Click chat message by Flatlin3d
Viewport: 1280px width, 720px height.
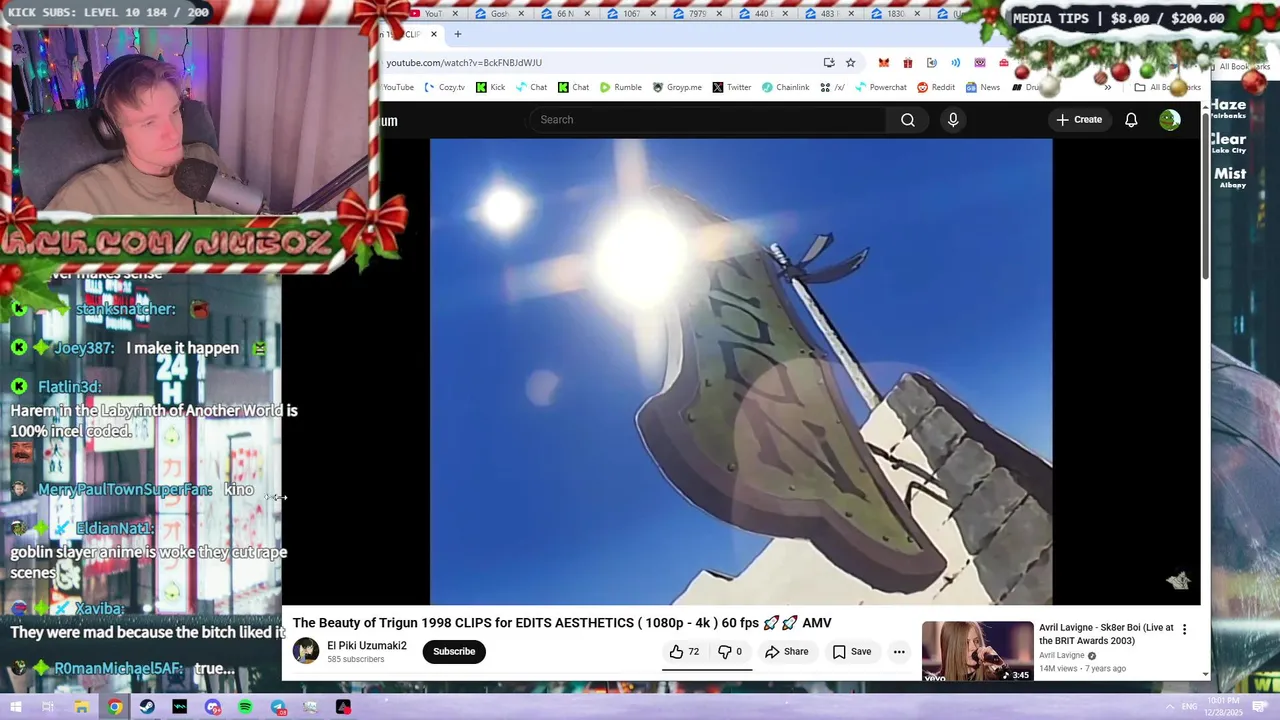[x=154, y=421]
